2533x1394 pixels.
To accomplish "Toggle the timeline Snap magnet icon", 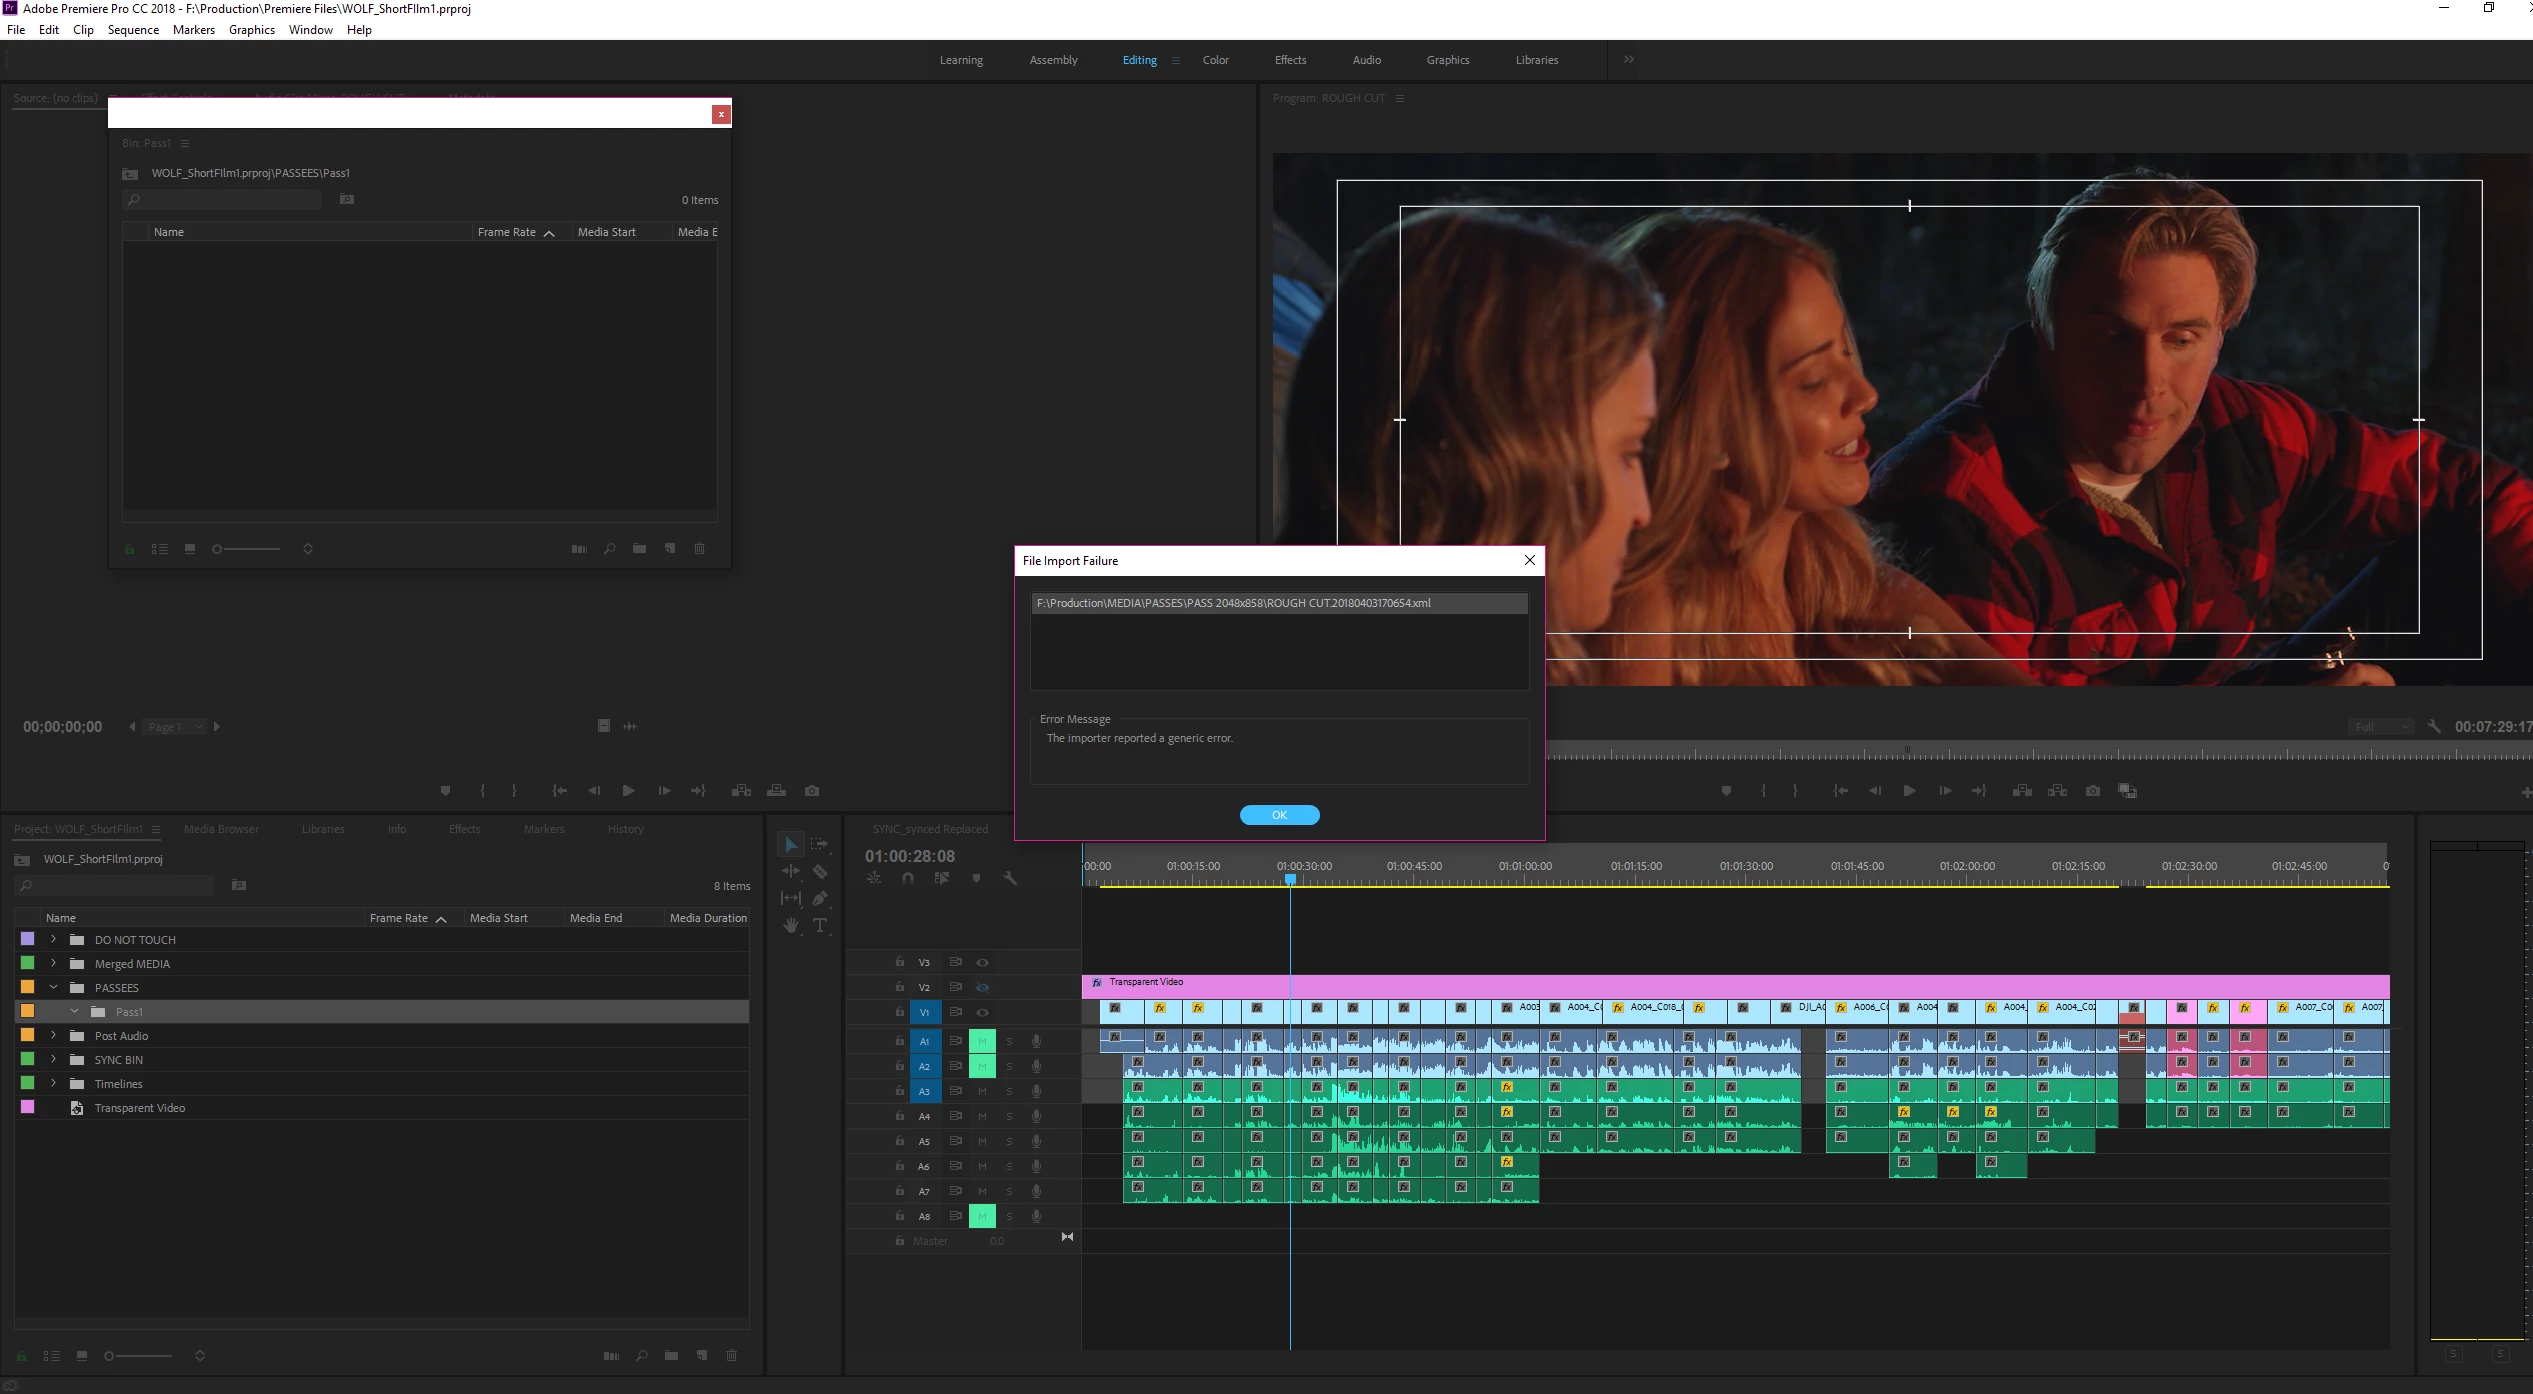I will [908, 878].
